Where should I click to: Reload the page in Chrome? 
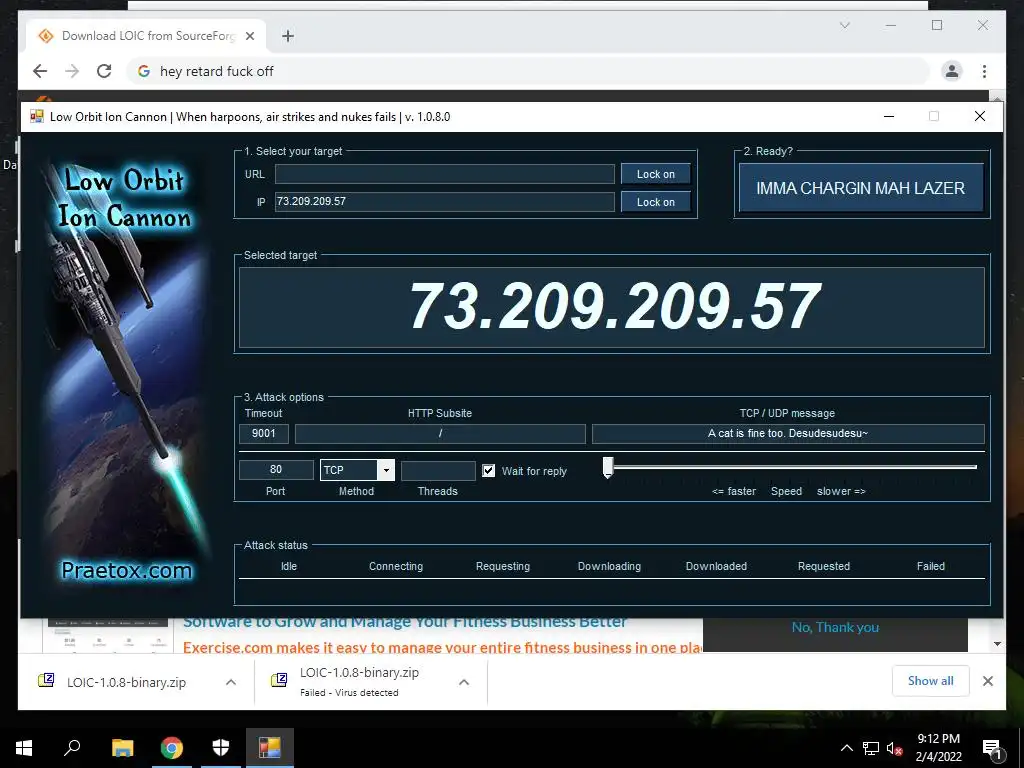104,71
